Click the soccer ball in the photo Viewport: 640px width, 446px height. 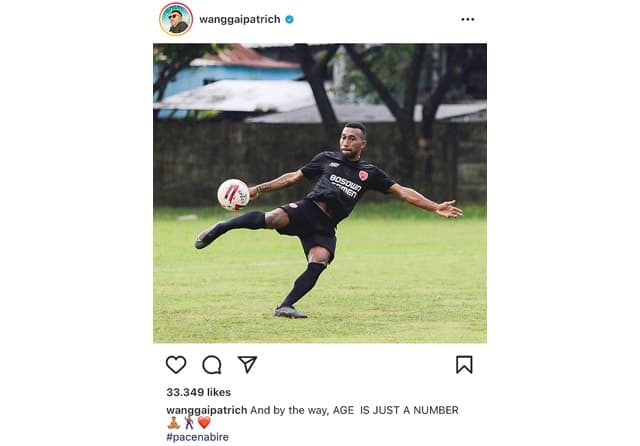[233, 195]
